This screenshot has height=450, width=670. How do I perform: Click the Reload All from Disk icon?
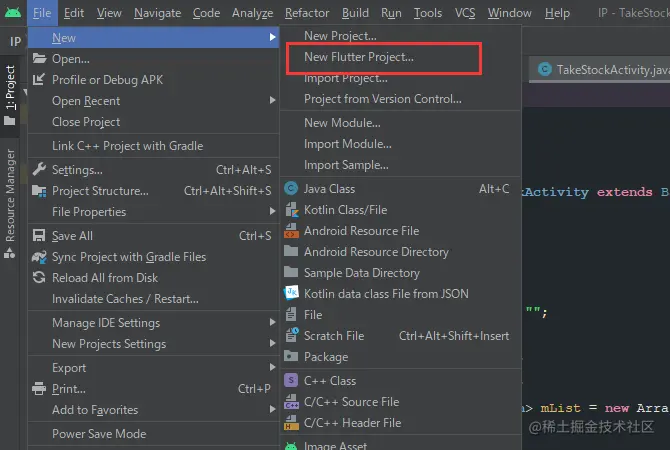click(x=39, y=278)
